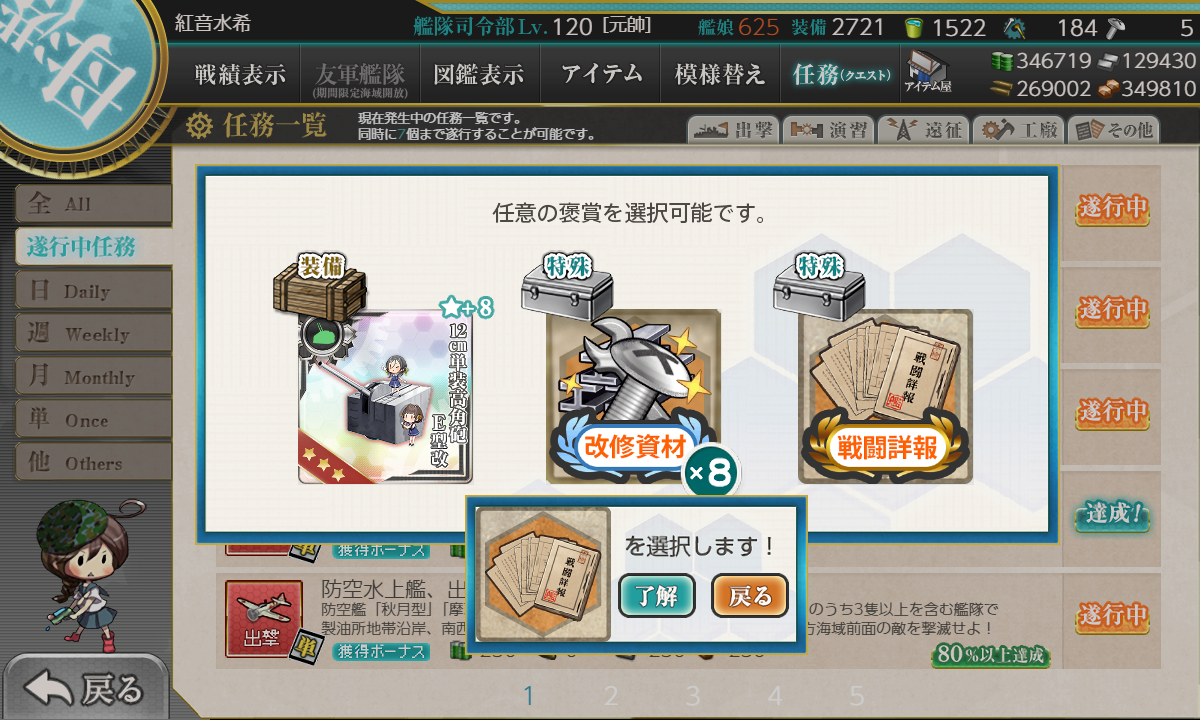Open the アイテム屋 shop icon
Screen dimensions: 1200x720
click(928, 72)
